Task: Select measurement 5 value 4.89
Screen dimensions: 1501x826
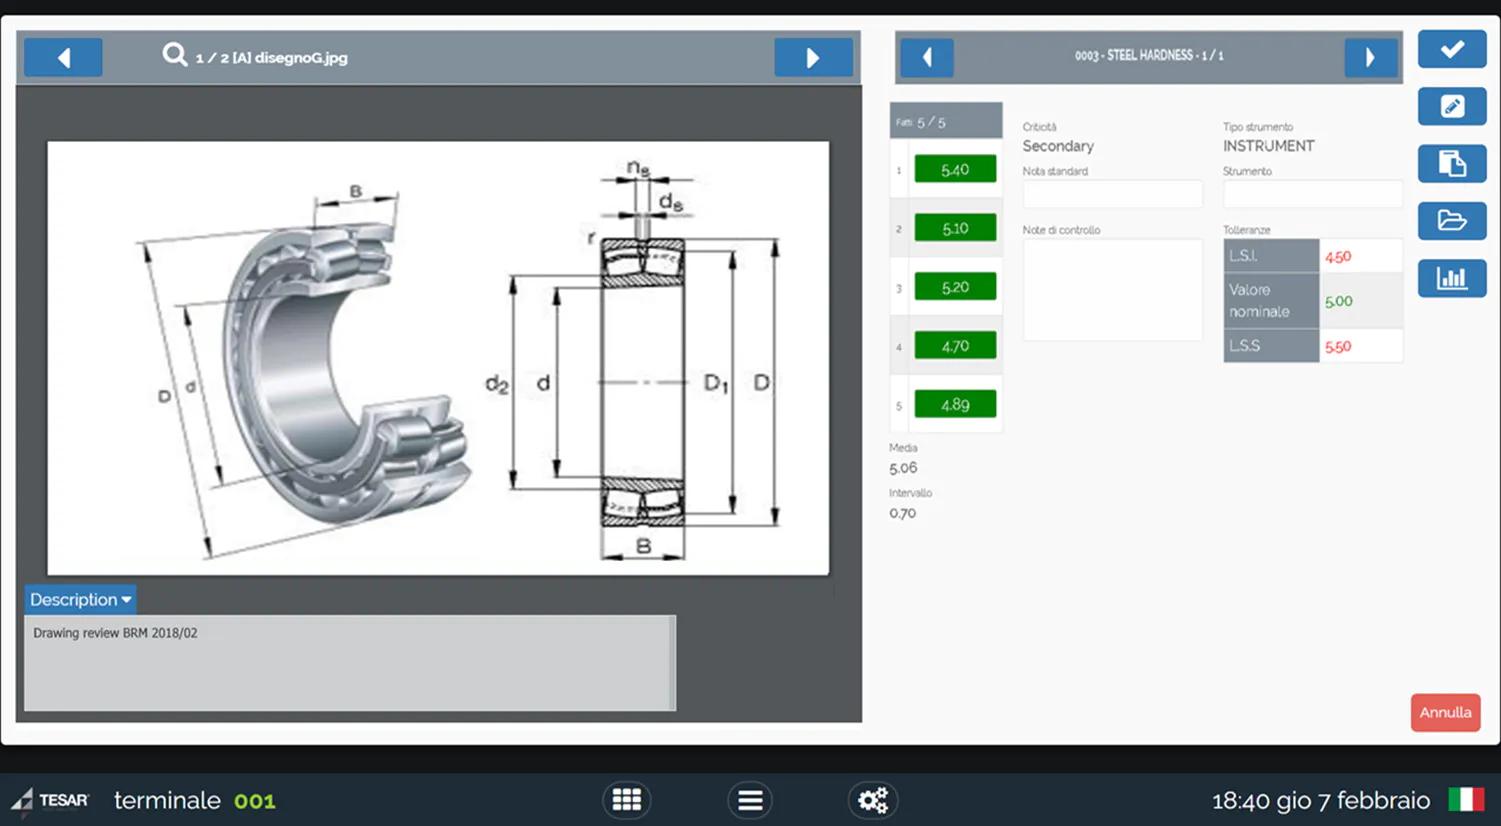Action: click(955, 405)
